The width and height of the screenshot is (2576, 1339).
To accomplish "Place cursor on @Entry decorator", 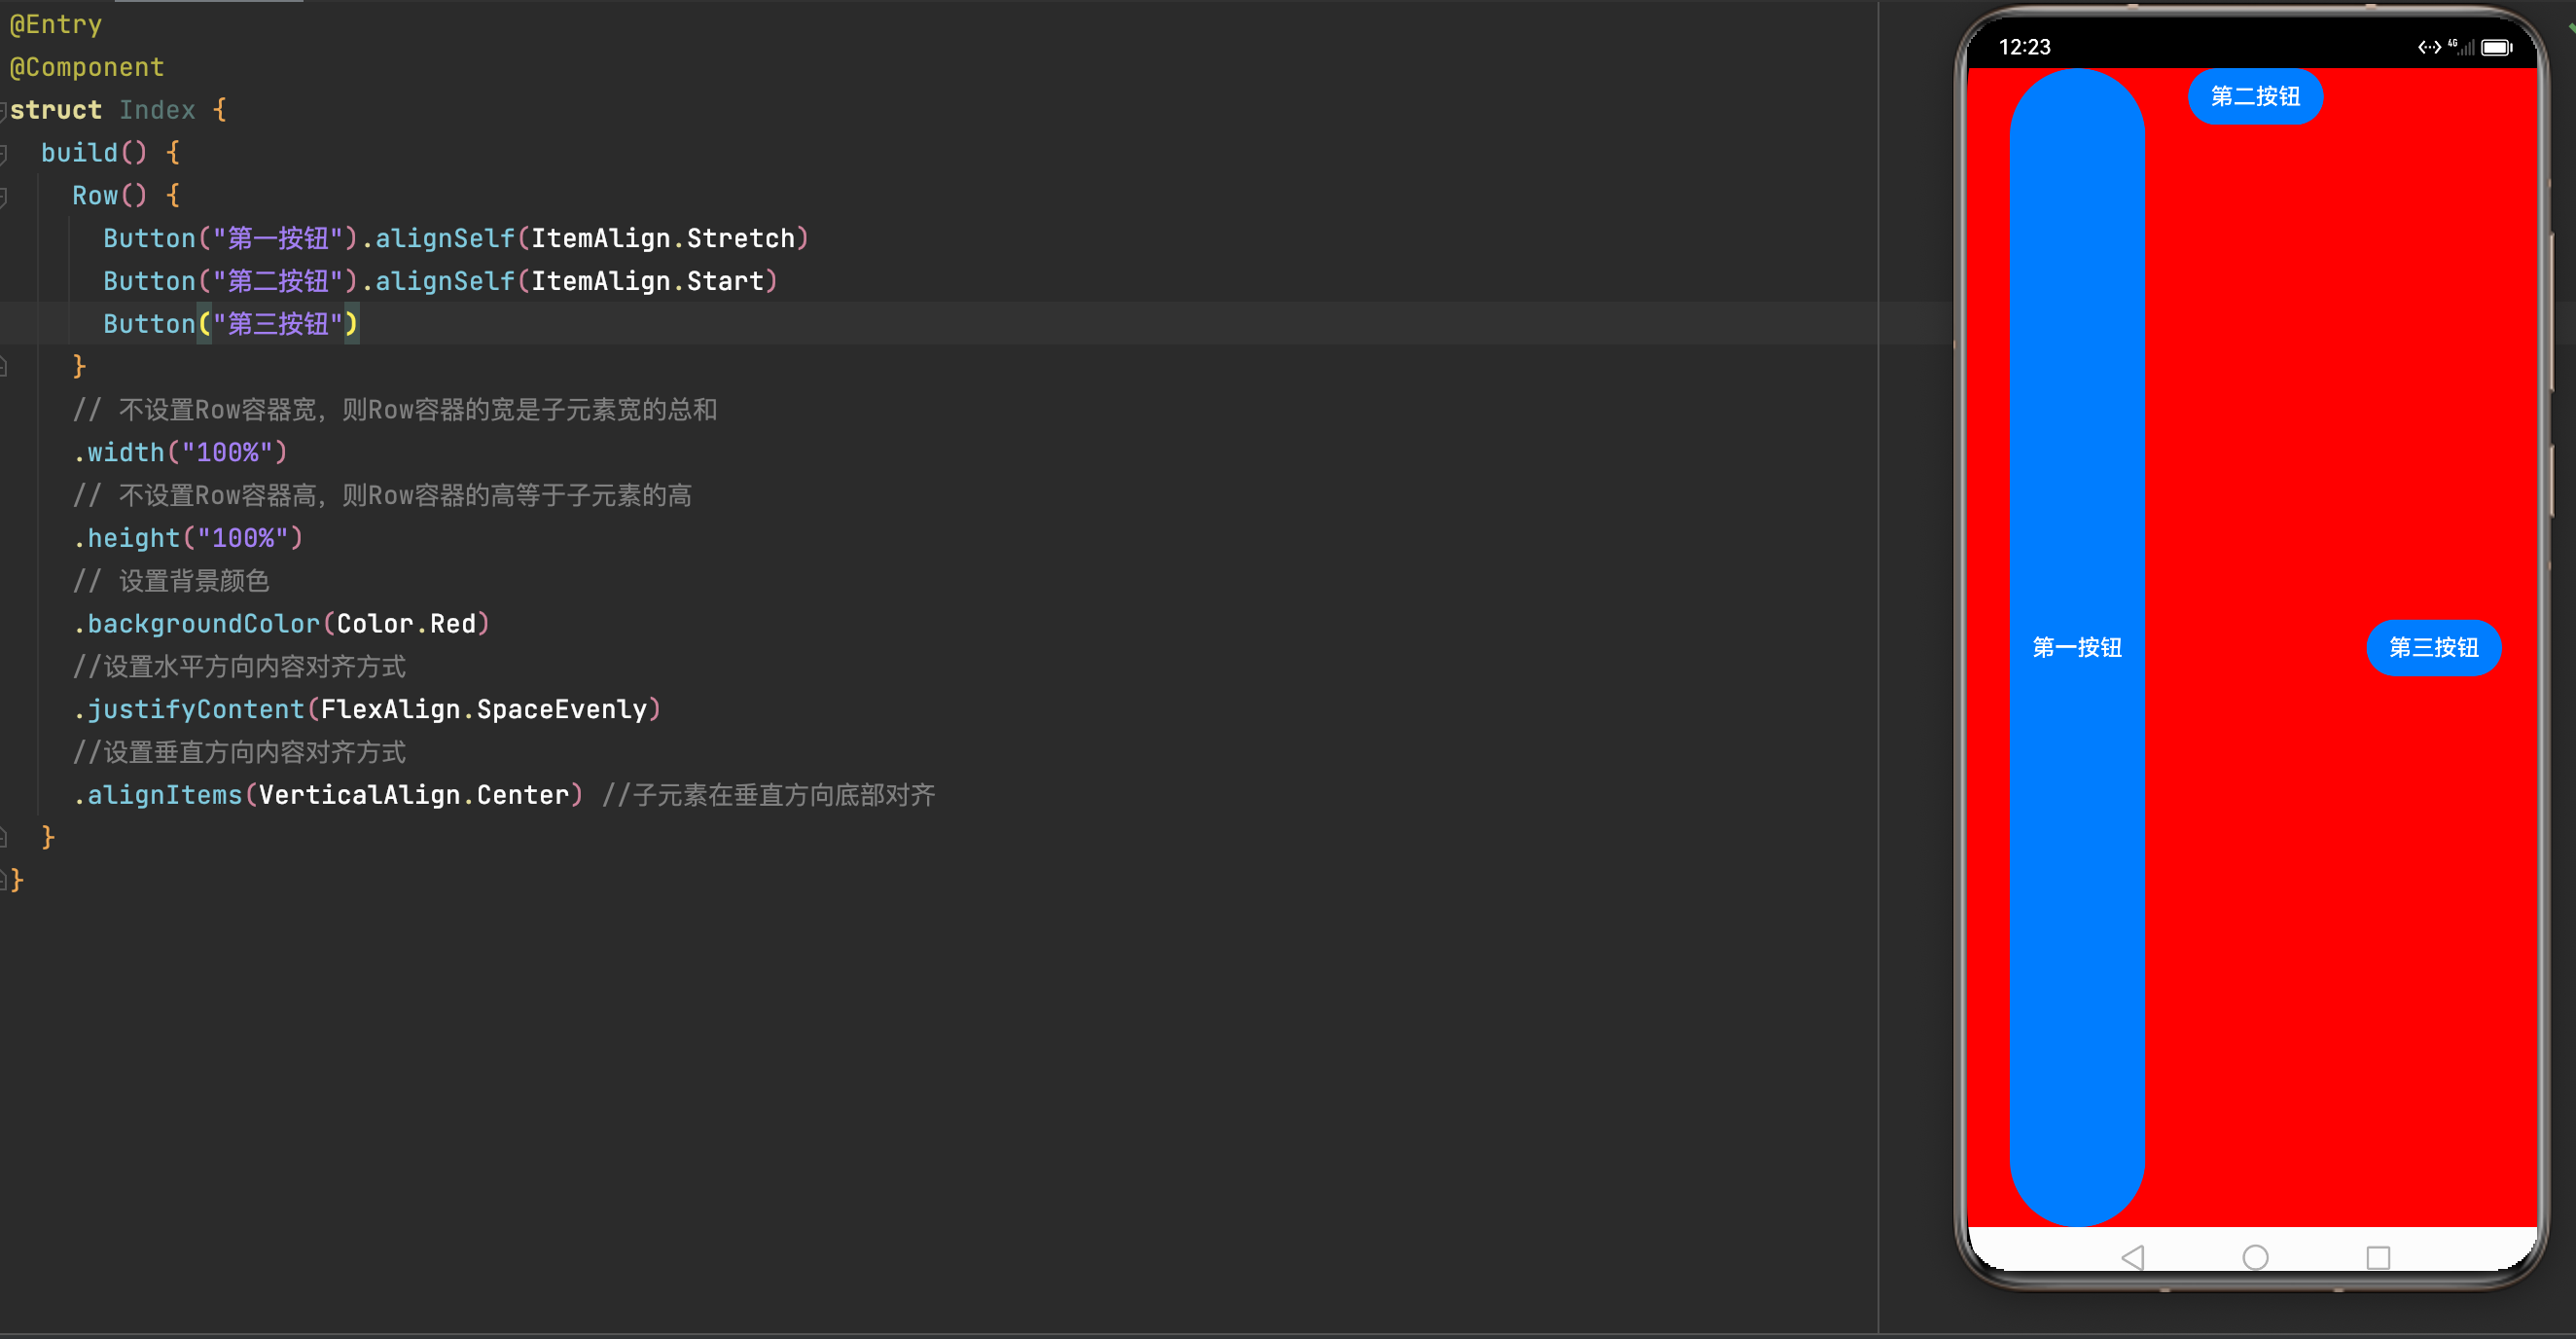I will pyautogui.click(x=56, y=24).
